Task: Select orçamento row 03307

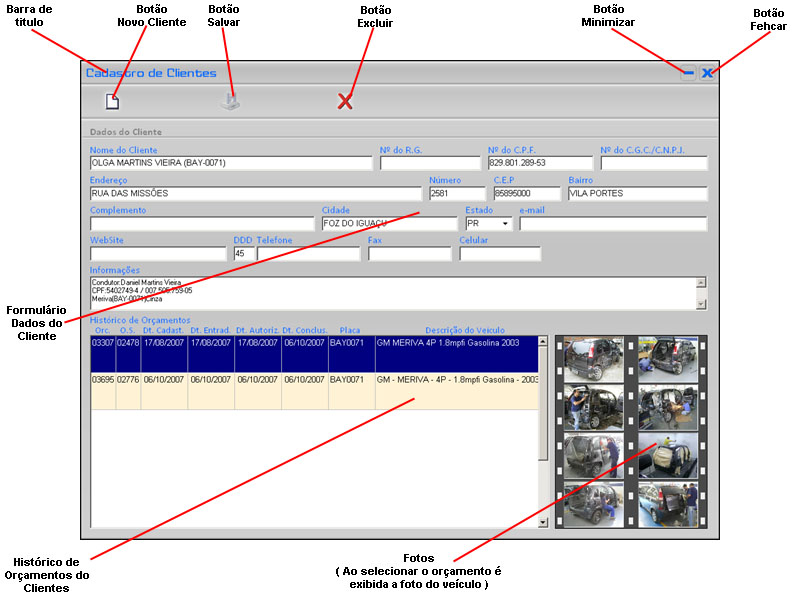Action: pyautogui.click(x=314, y=354)
